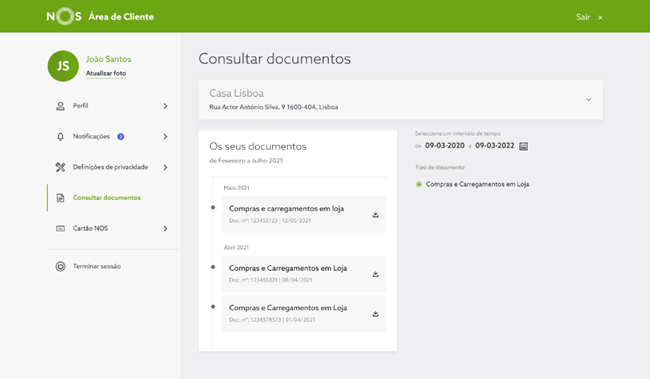Click the João Santos name
This screenshot has height=379, width=650.
pyautogui.click(x=108, y=59)
